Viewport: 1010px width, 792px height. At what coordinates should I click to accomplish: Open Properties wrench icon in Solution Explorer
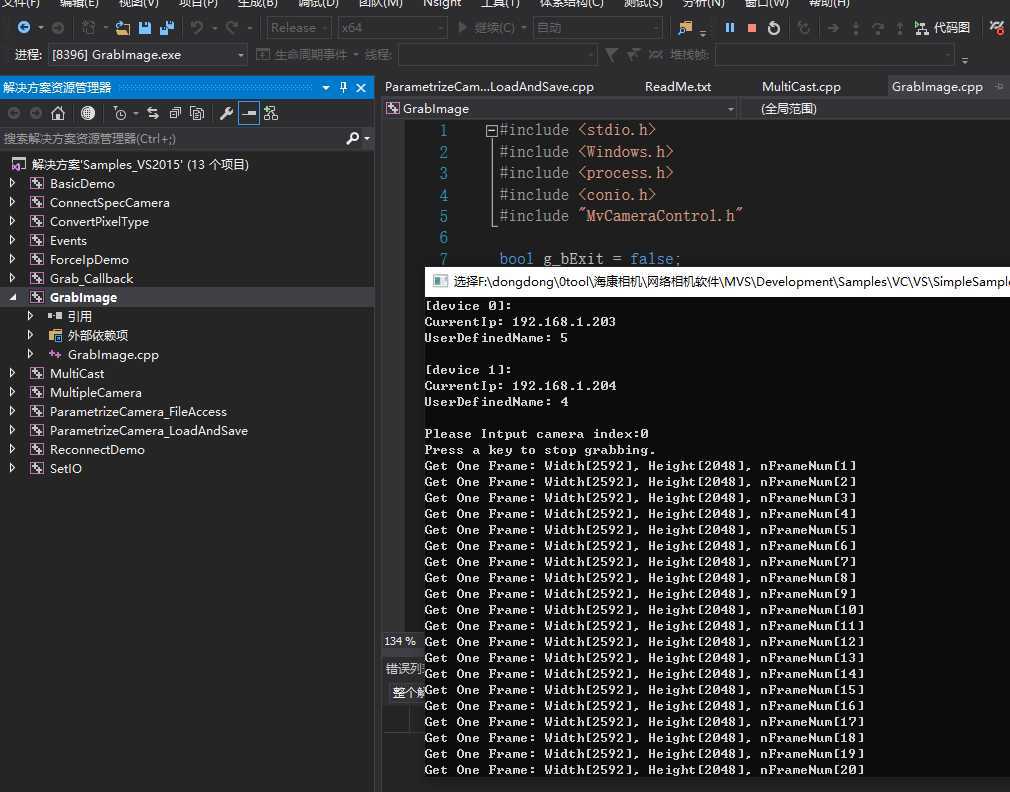[x=226, y=113]
